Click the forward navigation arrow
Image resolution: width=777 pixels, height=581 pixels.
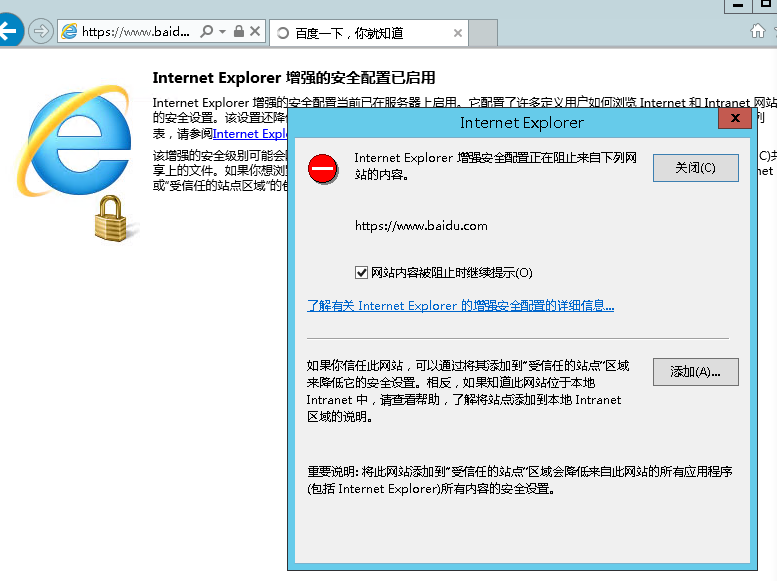[41, 31]
